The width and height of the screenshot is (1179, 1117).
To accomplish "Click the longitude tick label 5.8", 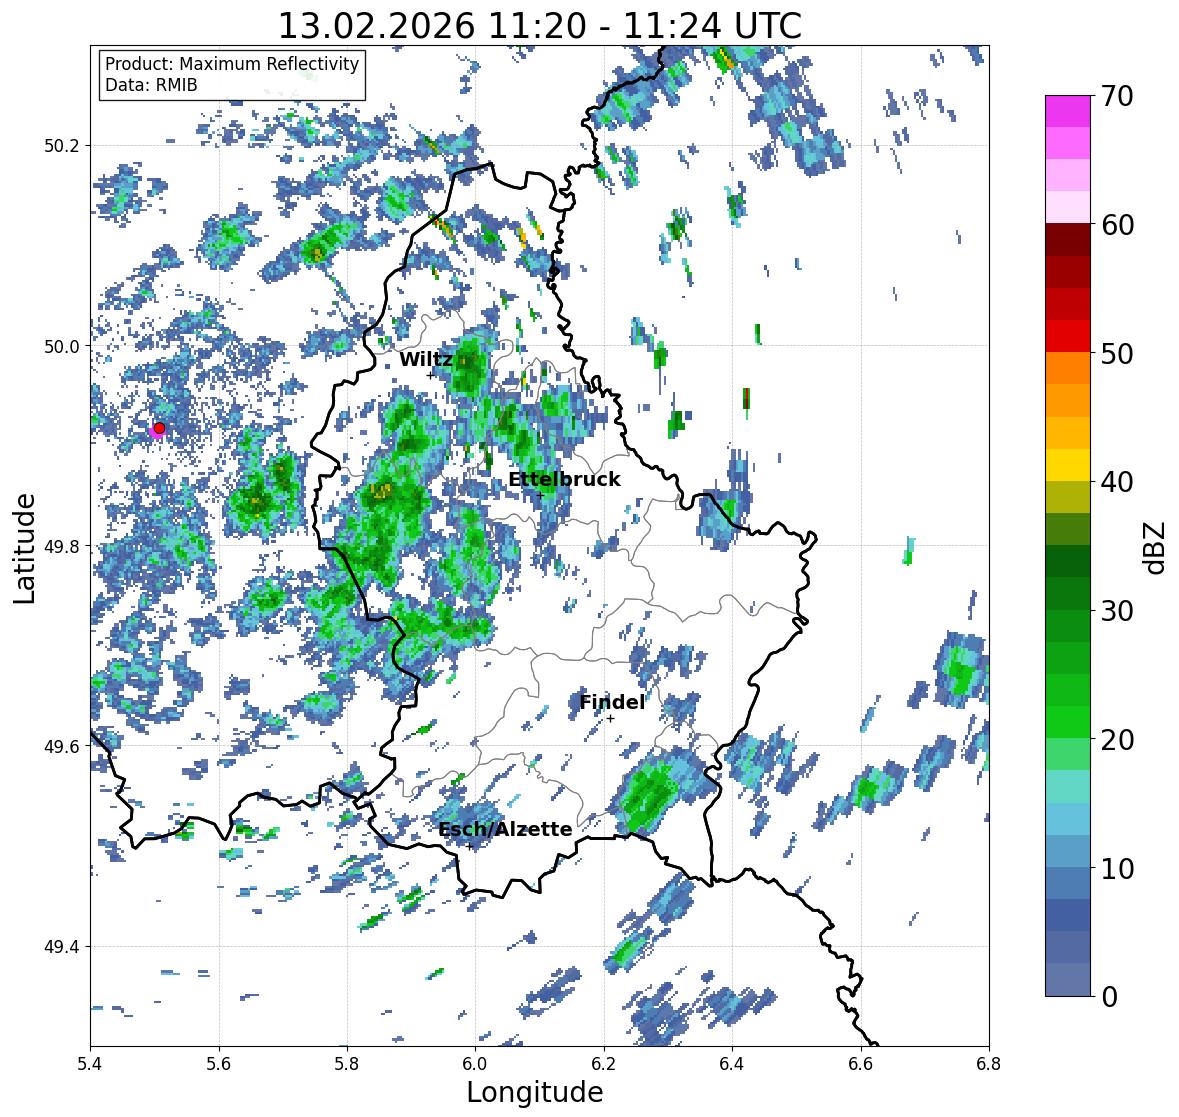I will tap(347, 1064).
